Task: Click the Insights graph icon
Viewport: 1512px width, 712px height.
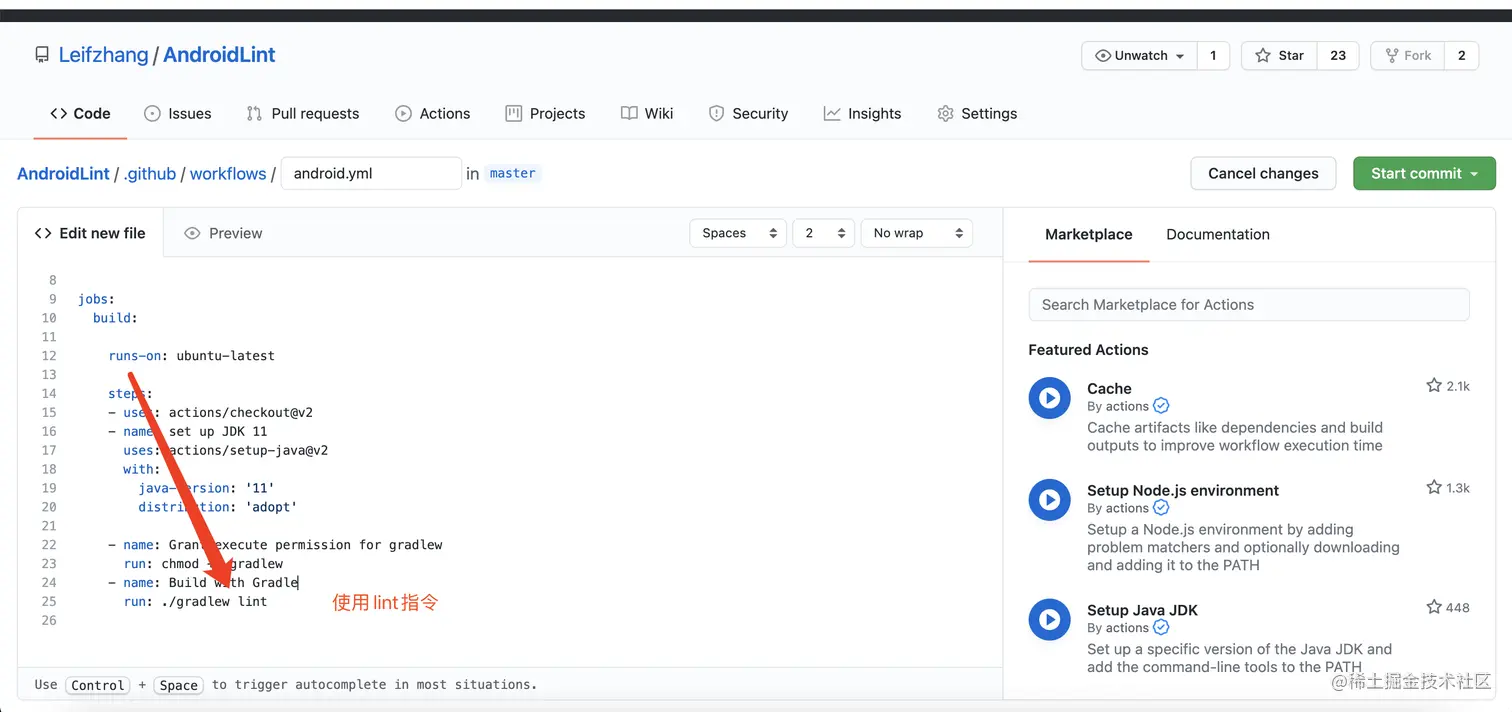Action: (x=832, y=114)
